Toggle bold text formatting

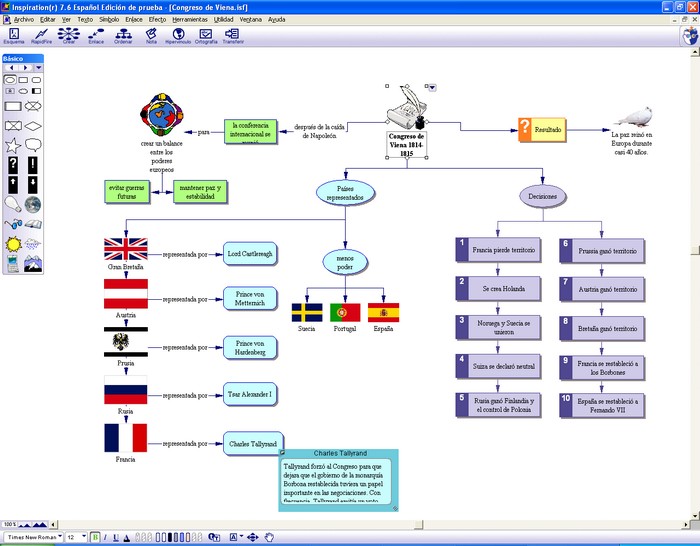[x=96, y=537]
